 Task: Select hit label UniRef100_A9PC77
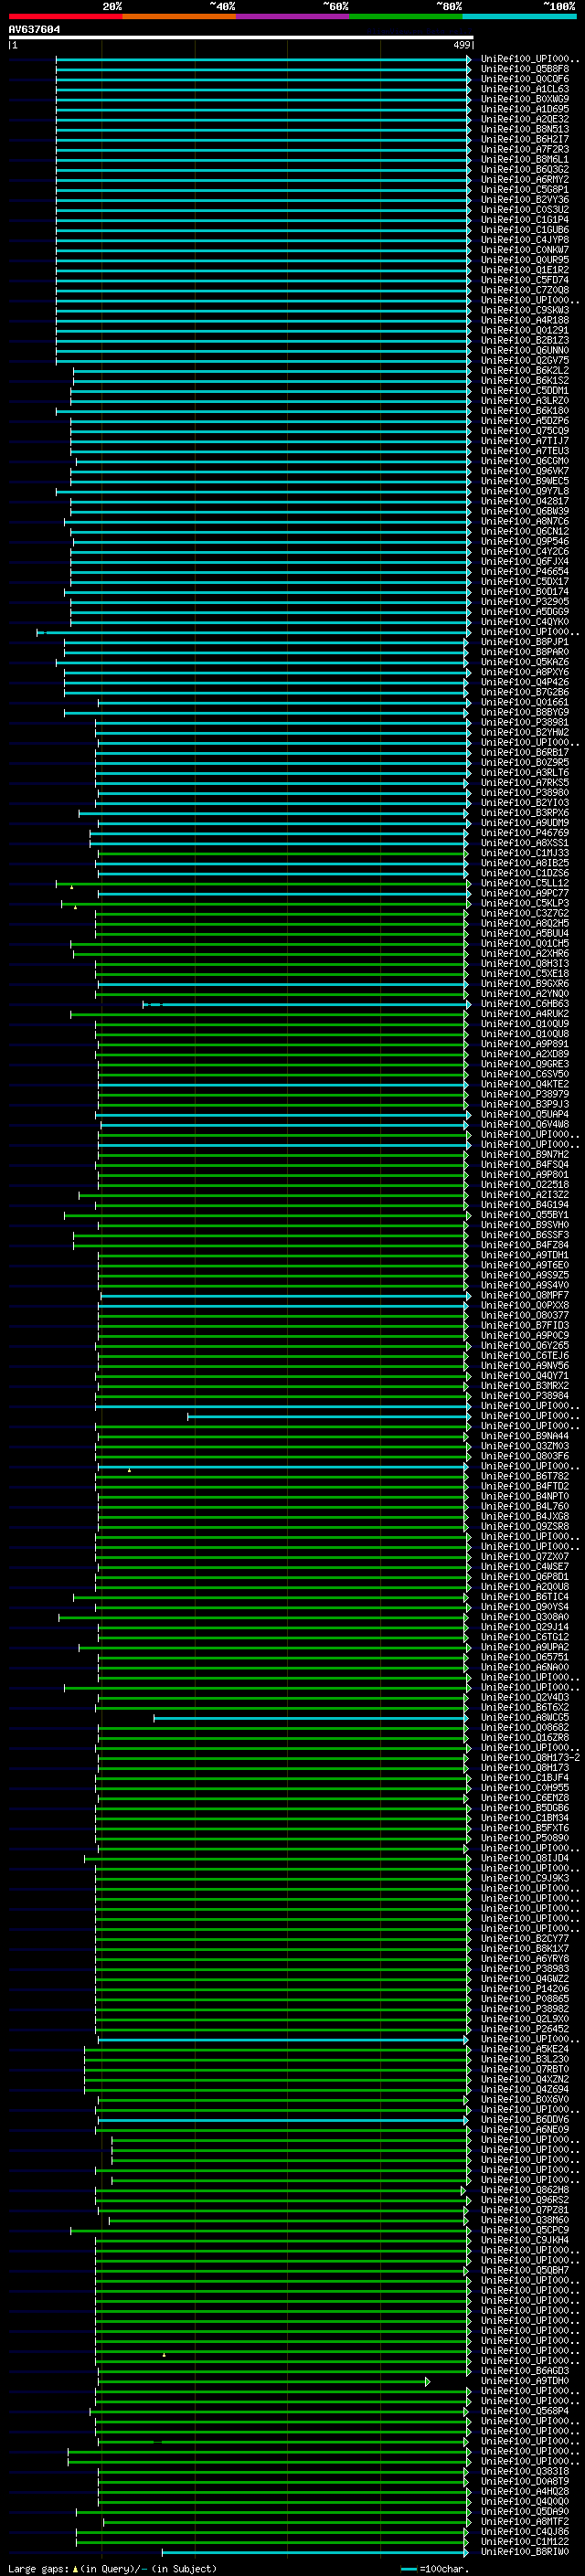(524, 893)
